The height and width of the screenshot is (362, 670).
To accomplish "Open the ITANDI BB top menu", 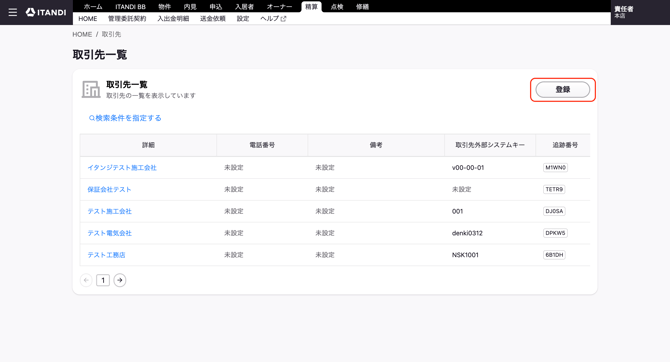I will coord(130,6).
